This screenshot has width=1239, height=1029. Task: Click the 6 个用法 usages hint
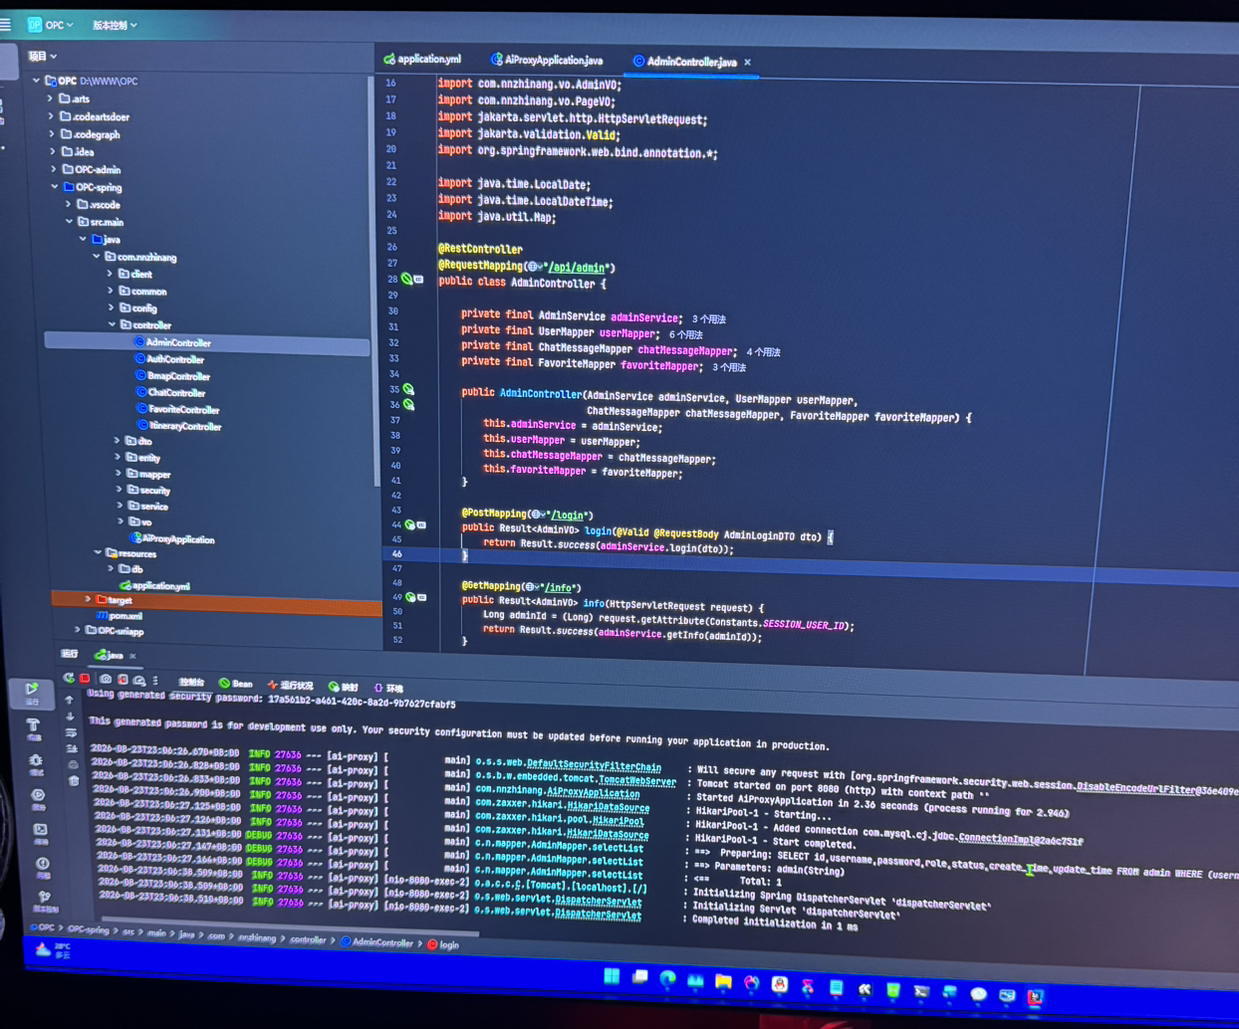pyautogui.click(x=686, y=335)
